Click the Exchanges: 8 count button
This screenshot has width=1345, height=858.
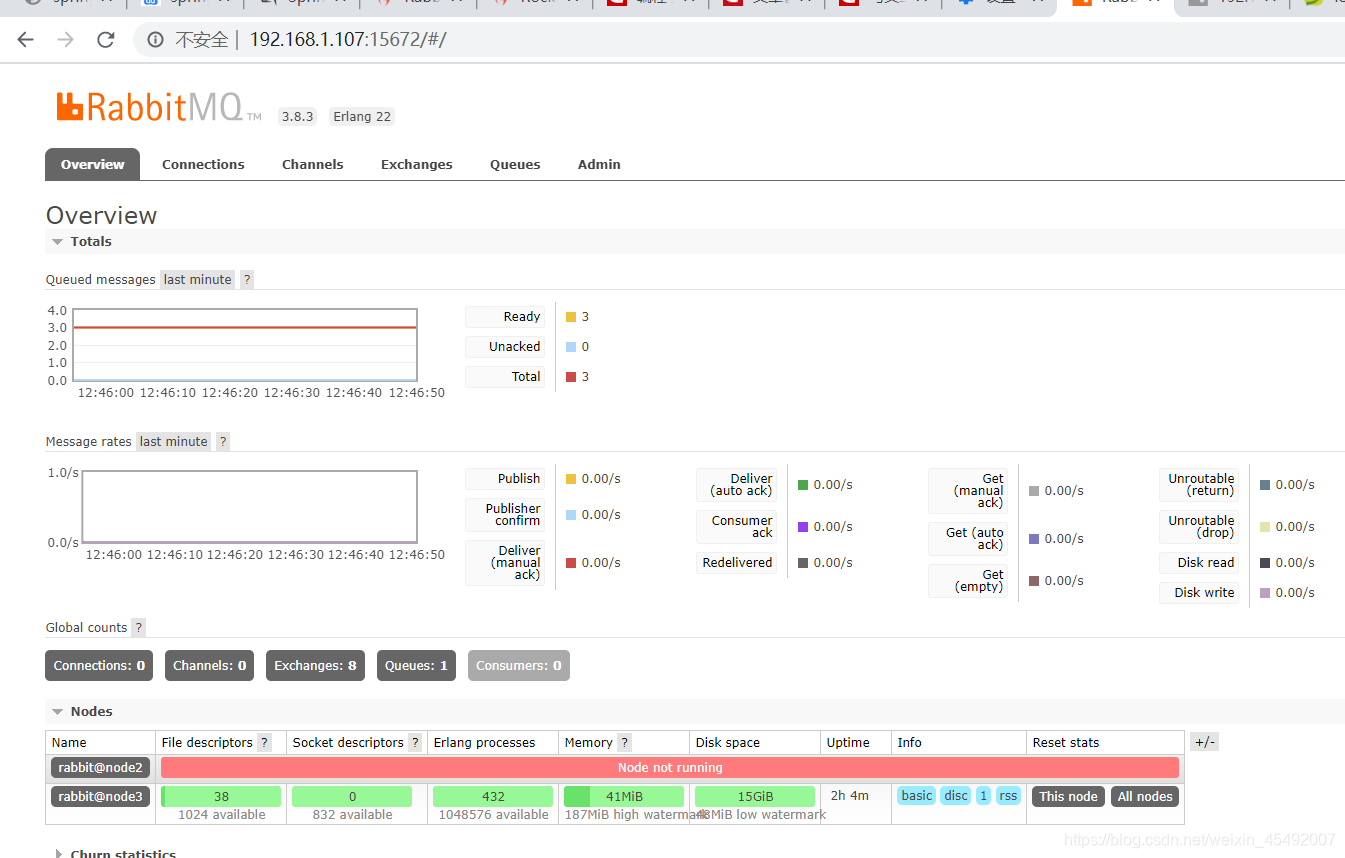315,666
